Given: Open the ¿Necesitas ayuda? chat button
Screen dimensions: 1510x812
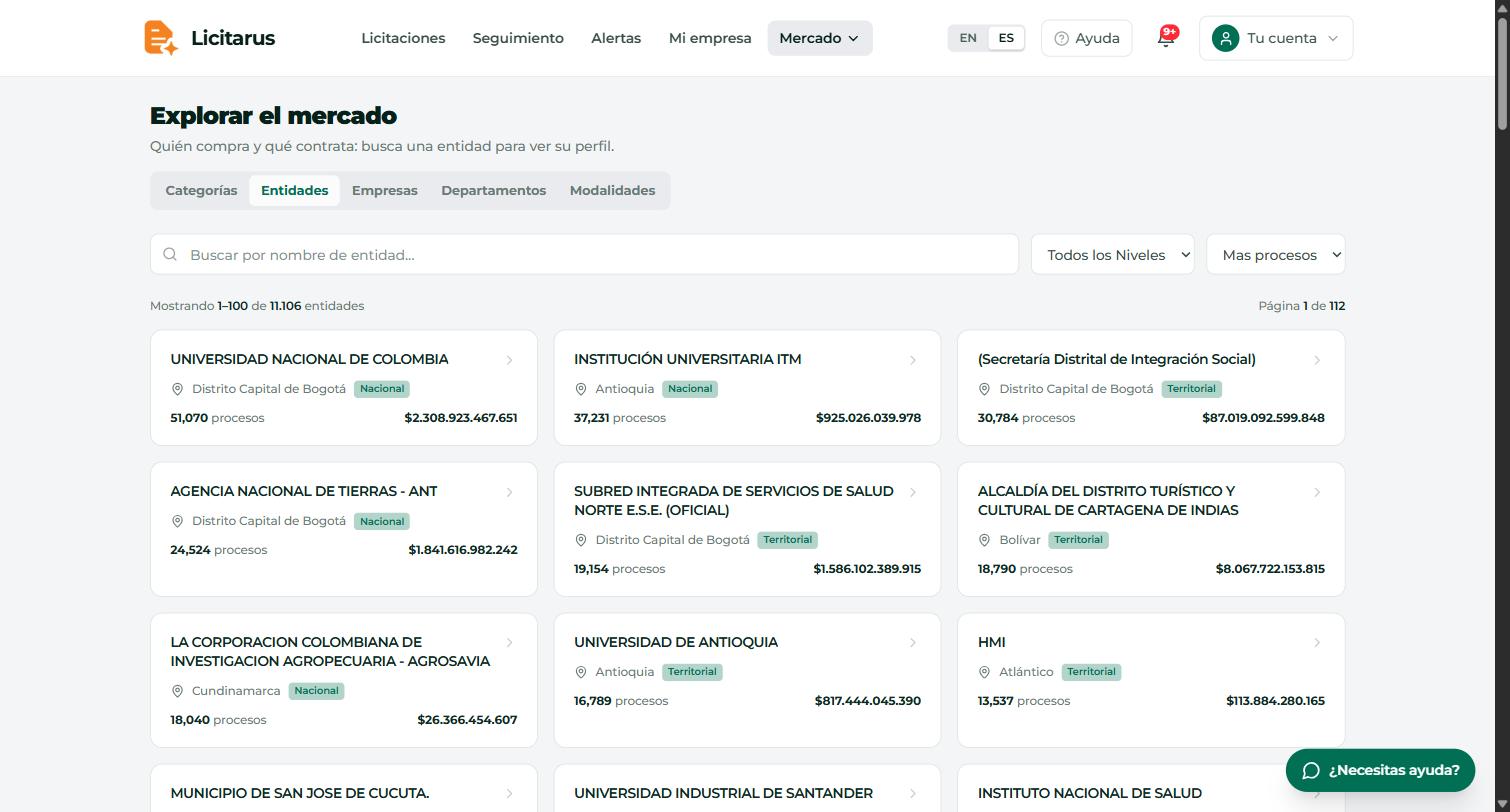Looking at the screenshot, I should 1380,770.
